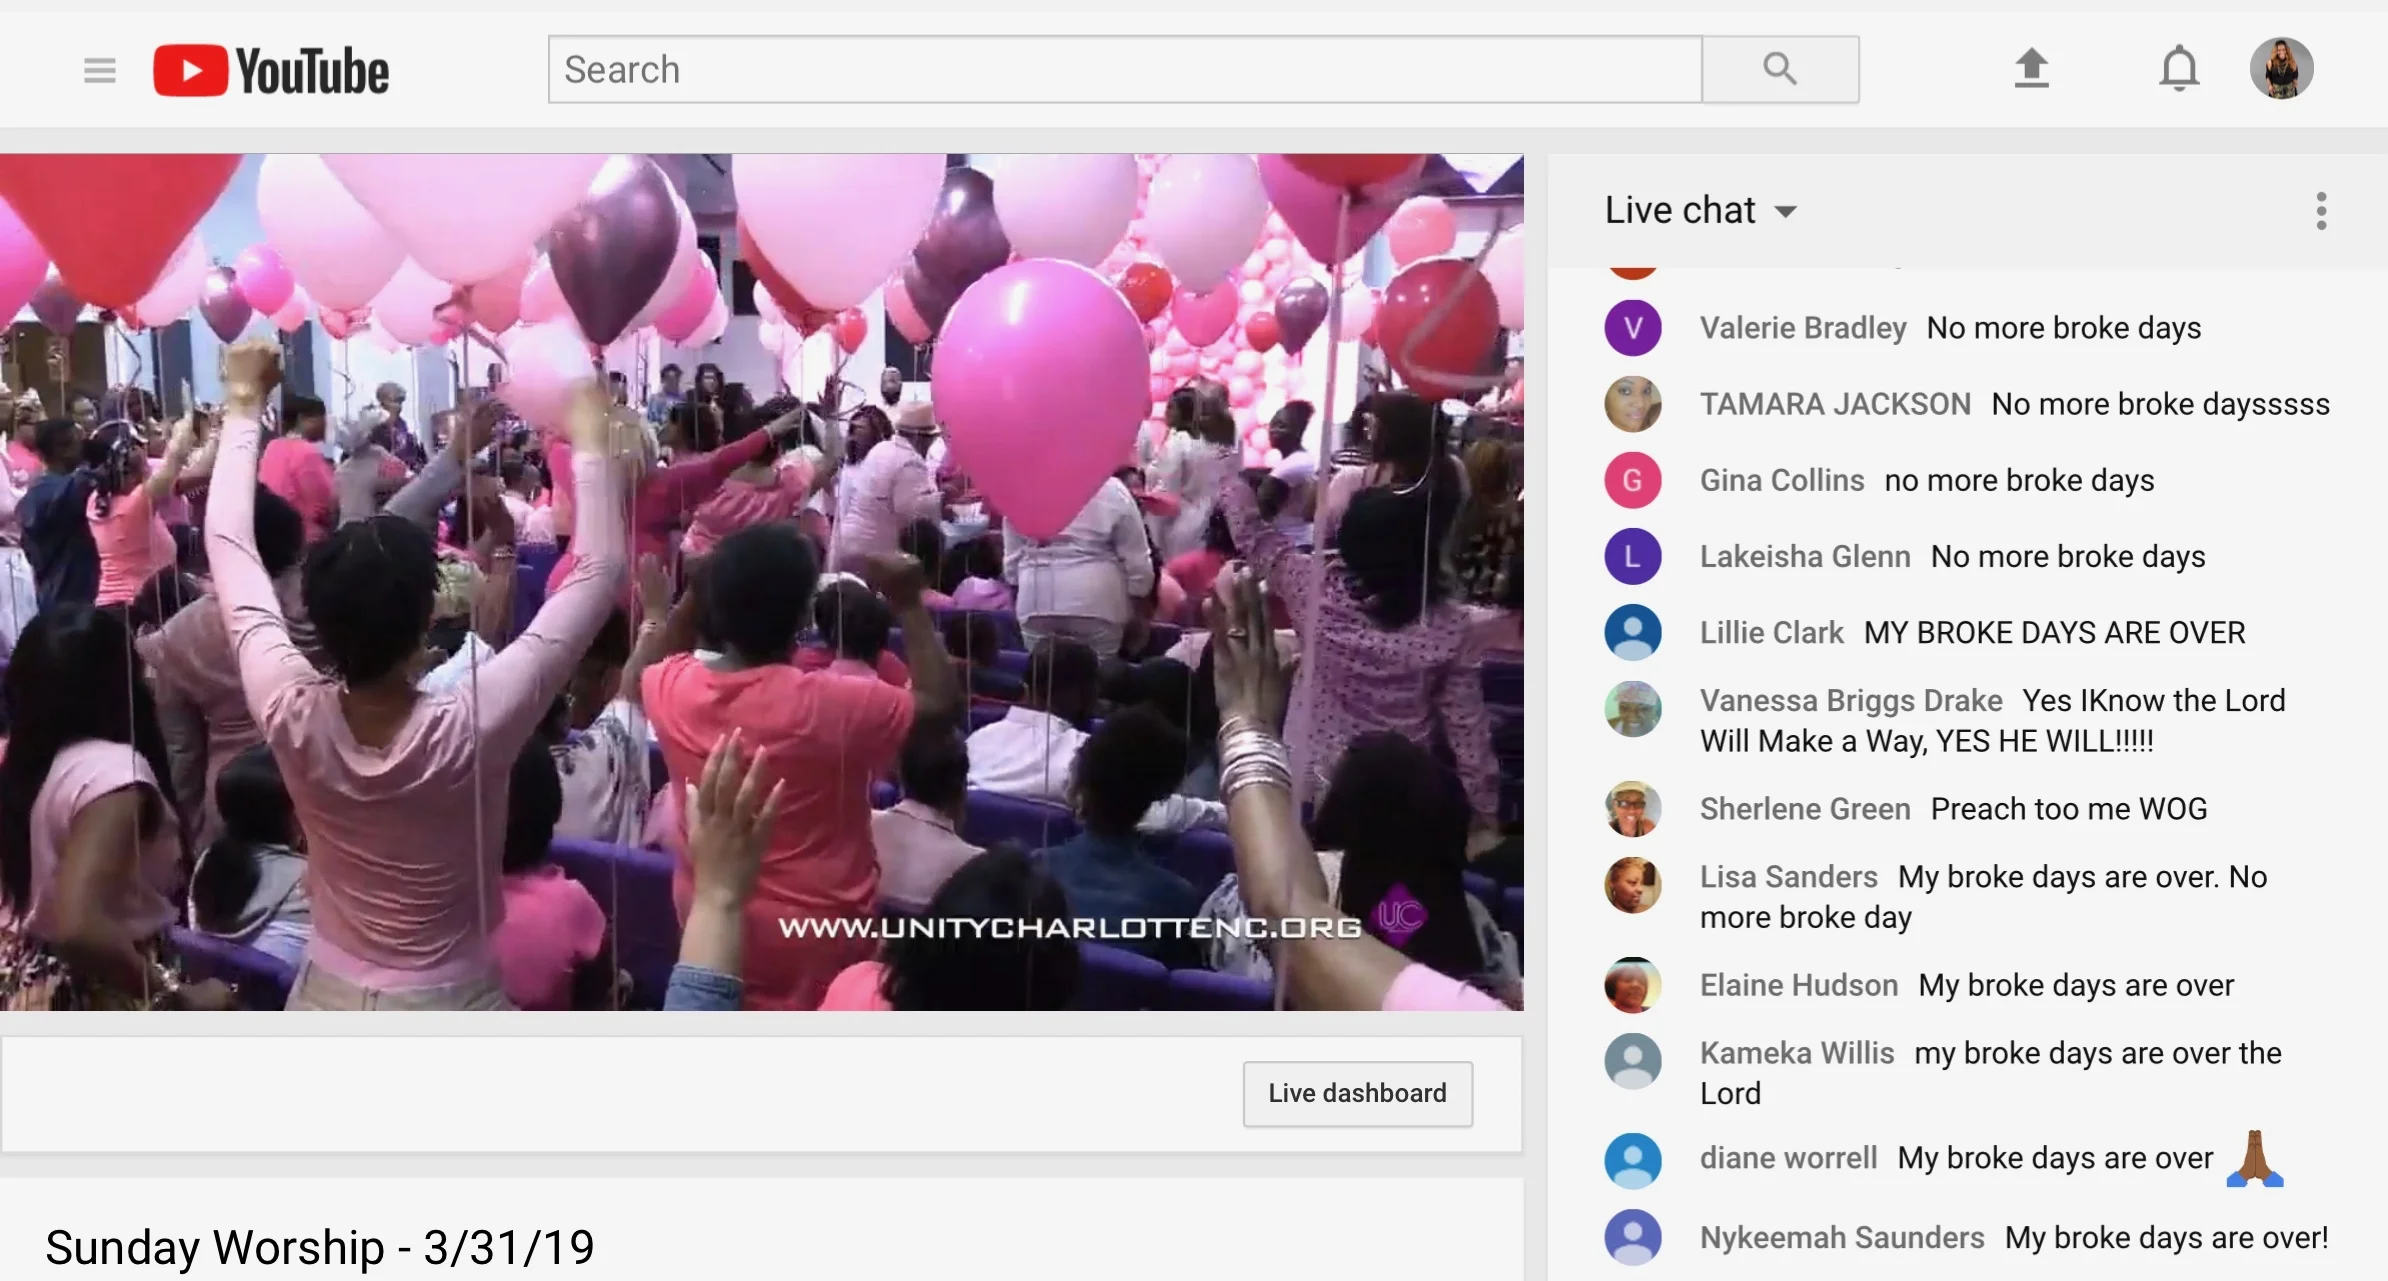Screen dimensions: 2388x1281
Task: Click Gina Collins' pink G avatar
Action: 1633,480
